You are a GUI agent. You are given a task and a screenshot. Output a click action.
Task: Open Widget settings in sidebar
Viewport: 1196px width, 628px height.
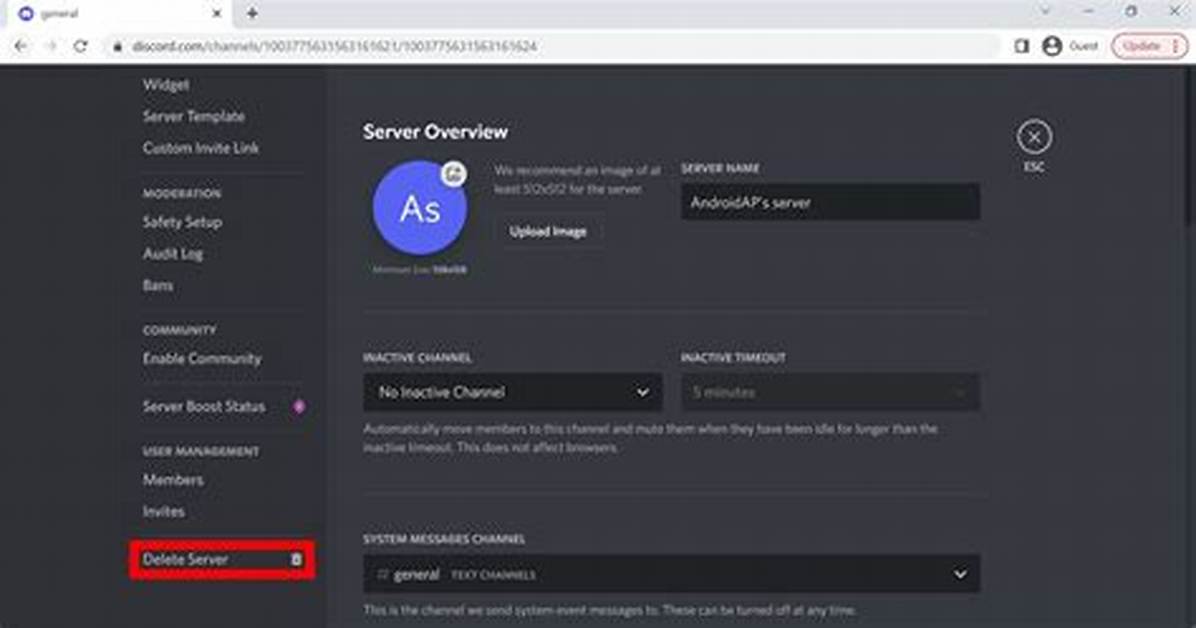(x=166, y=85)
